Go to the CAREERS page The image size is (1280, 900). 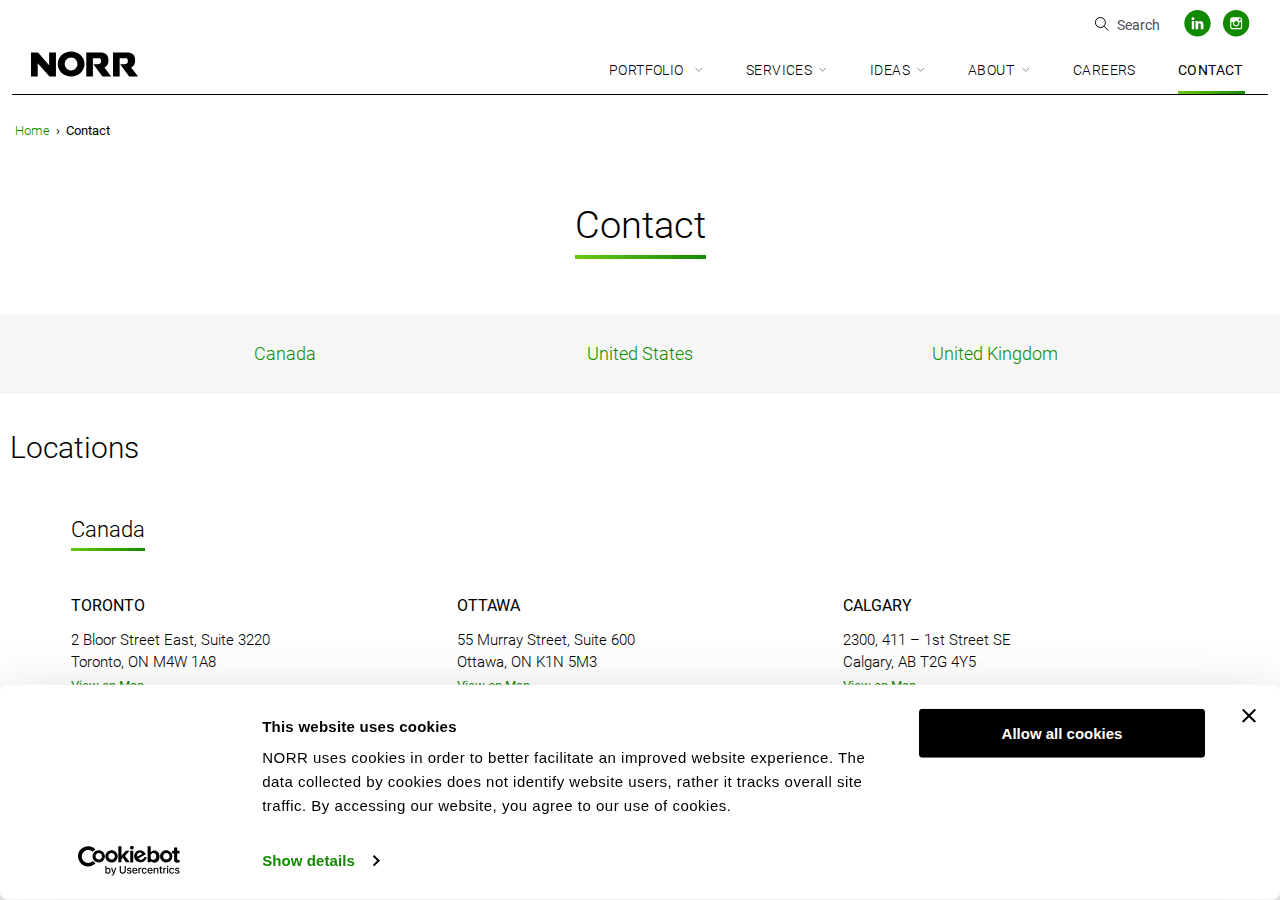click(x=1104, y=70)
